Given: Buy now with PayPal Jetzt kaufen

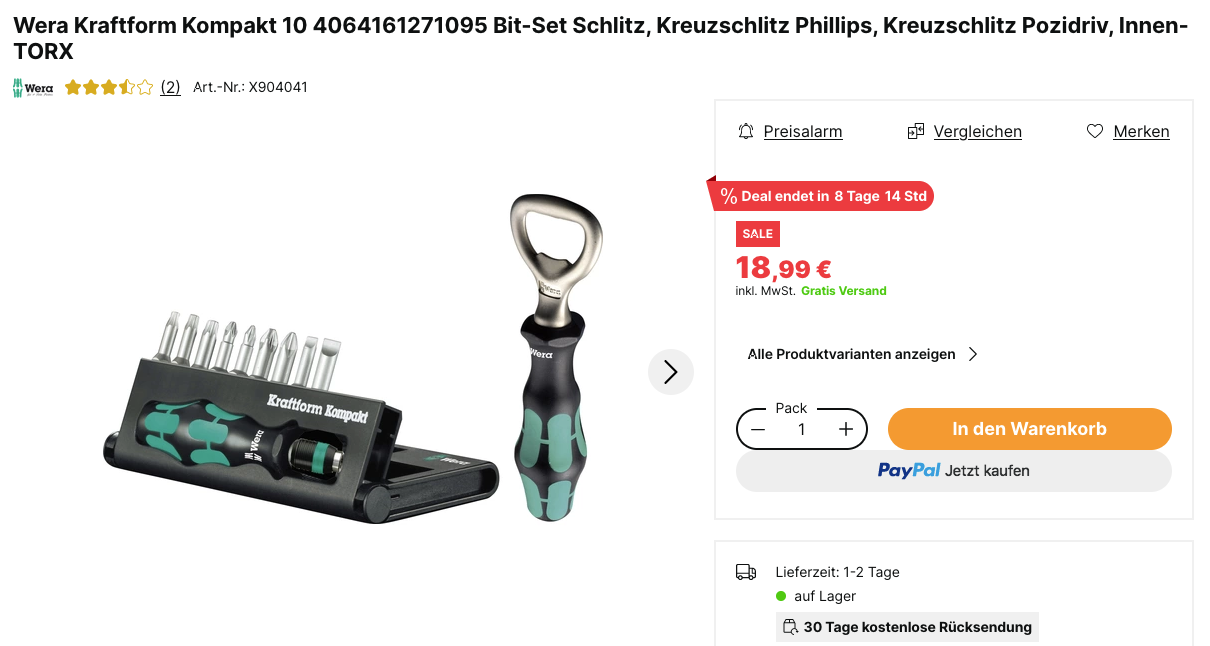Looking at the screenshot, I should (954, 471).
